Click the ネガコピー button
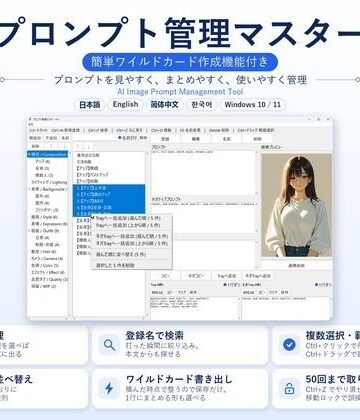Viewport: 360px width, 420px height. [195, 276]
